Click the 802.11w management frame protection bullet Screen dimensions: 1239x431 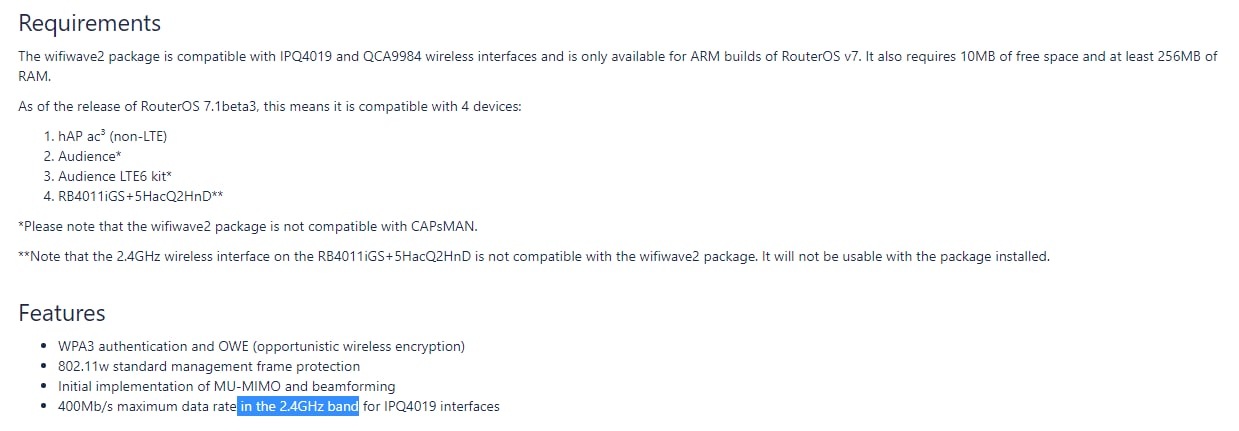pyautogui.click(x=209, y=367)
